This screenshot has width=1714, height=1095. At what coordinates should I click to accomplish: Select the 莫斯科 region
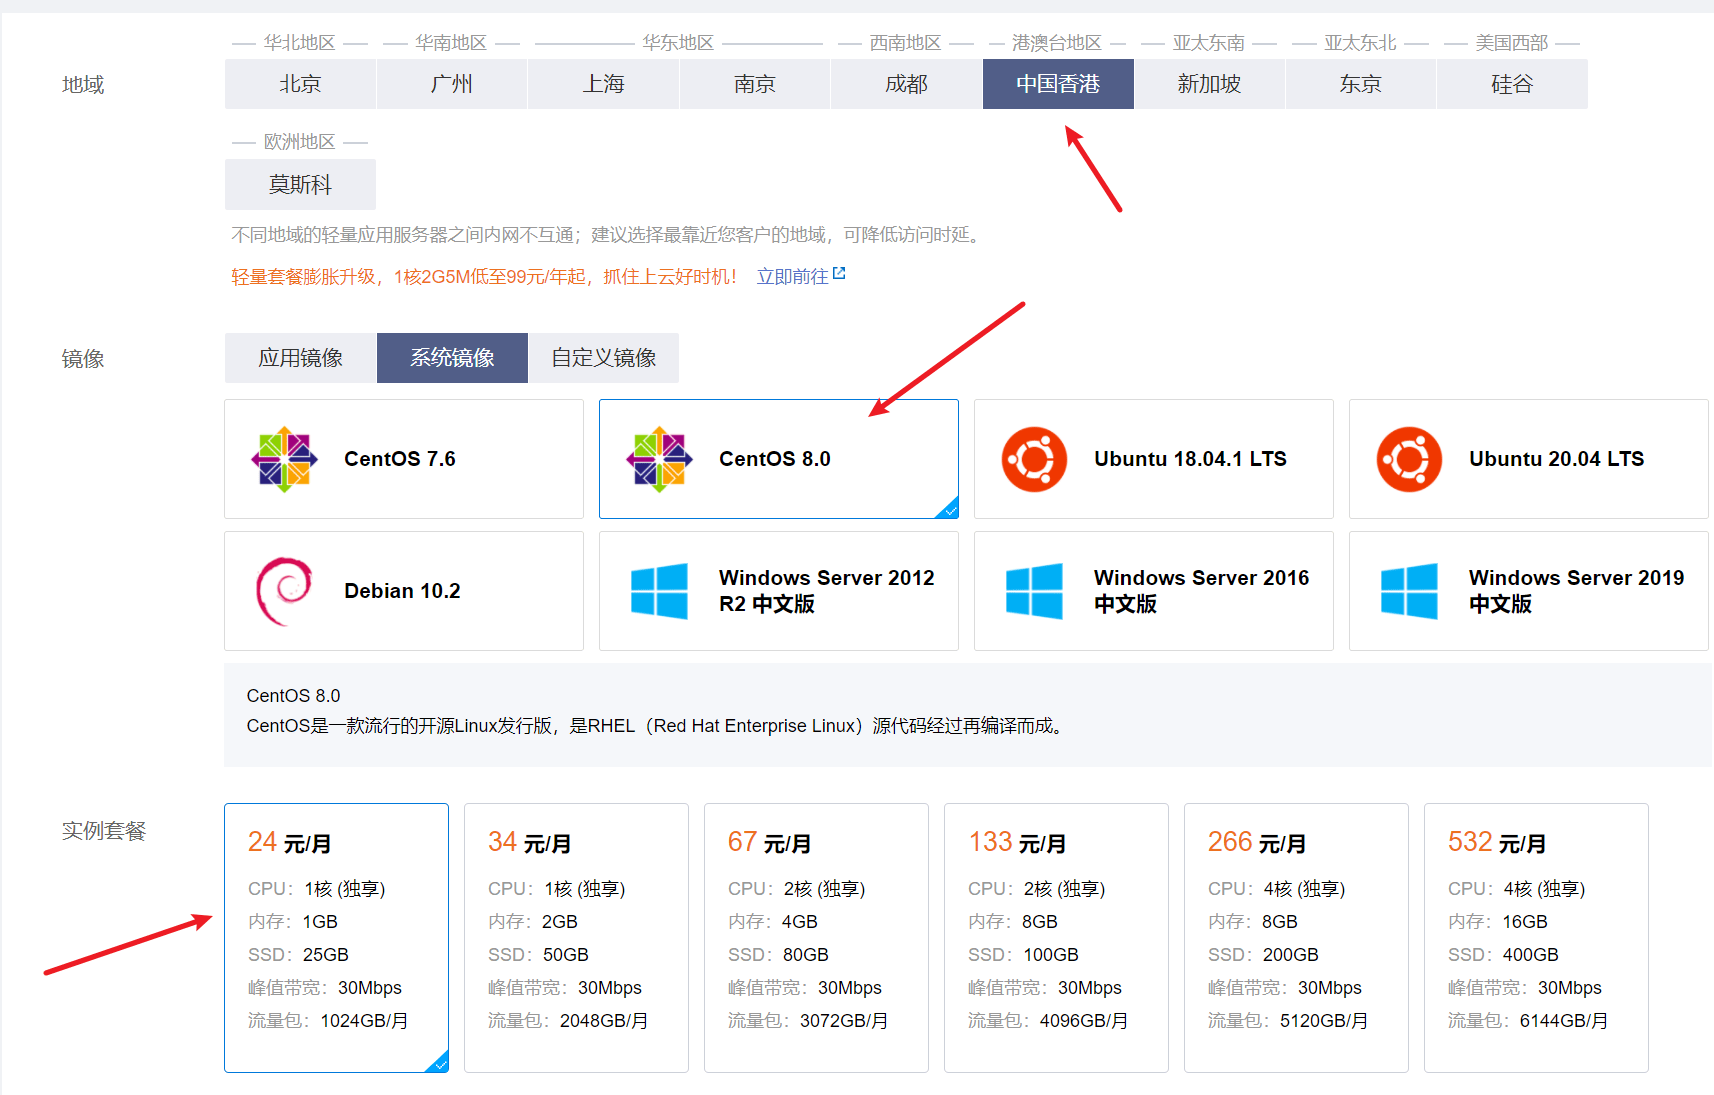(x=300, y=184)
